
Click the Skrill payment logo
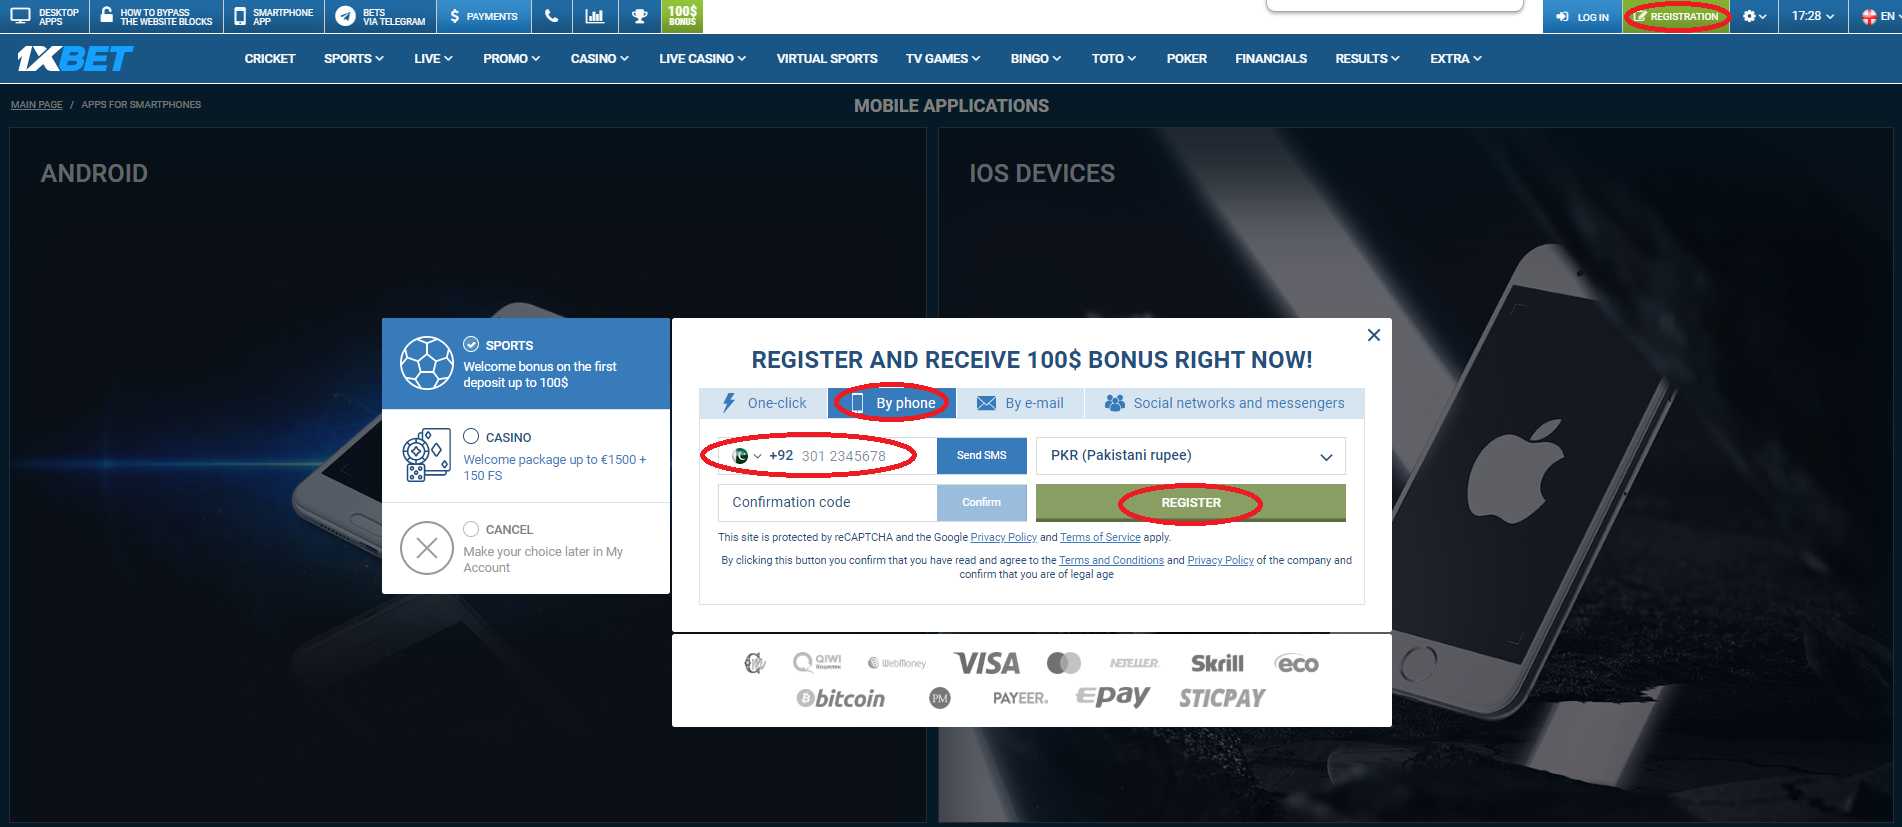tap(1217, 663)
